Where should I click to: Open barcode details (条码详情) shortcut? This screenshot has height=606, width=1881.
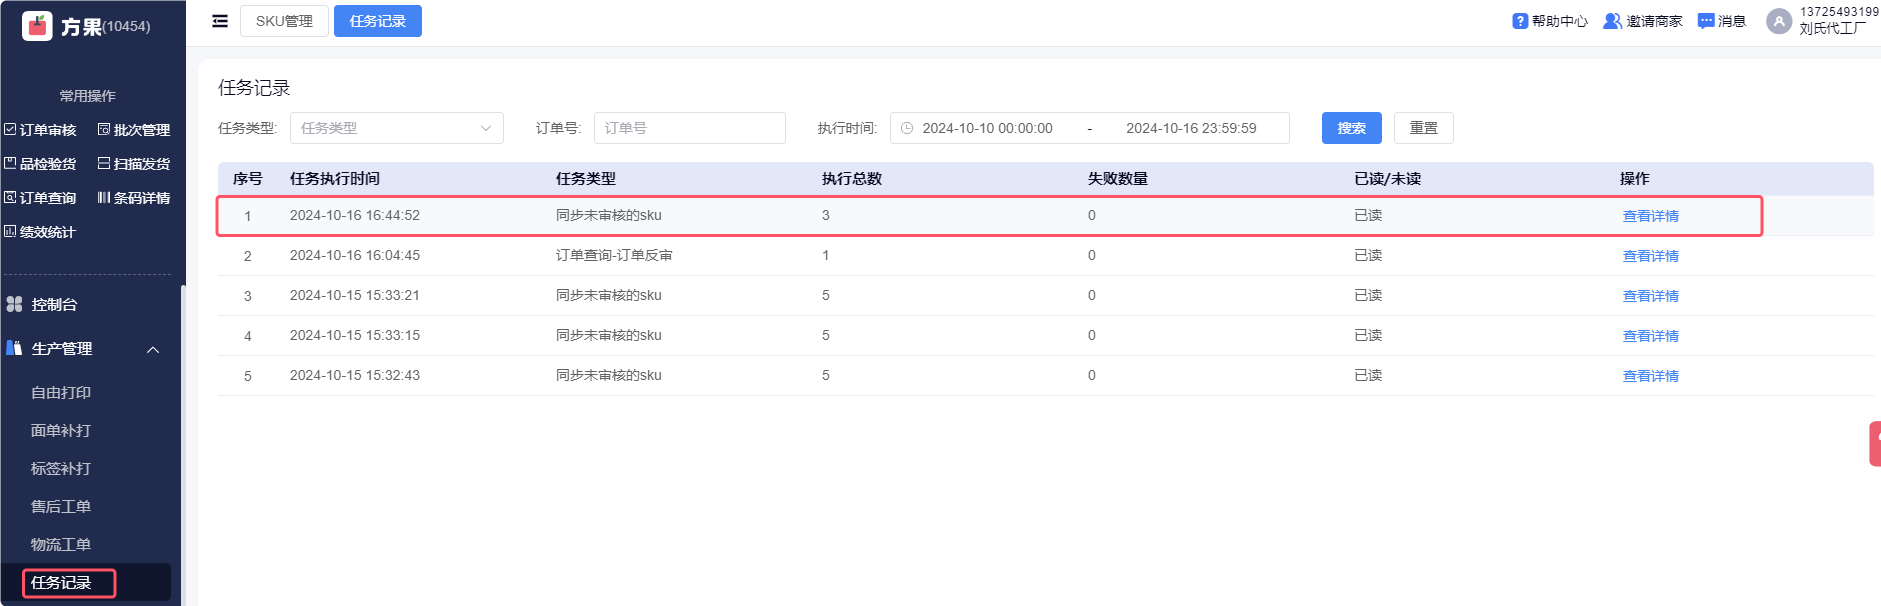(134, 198)
